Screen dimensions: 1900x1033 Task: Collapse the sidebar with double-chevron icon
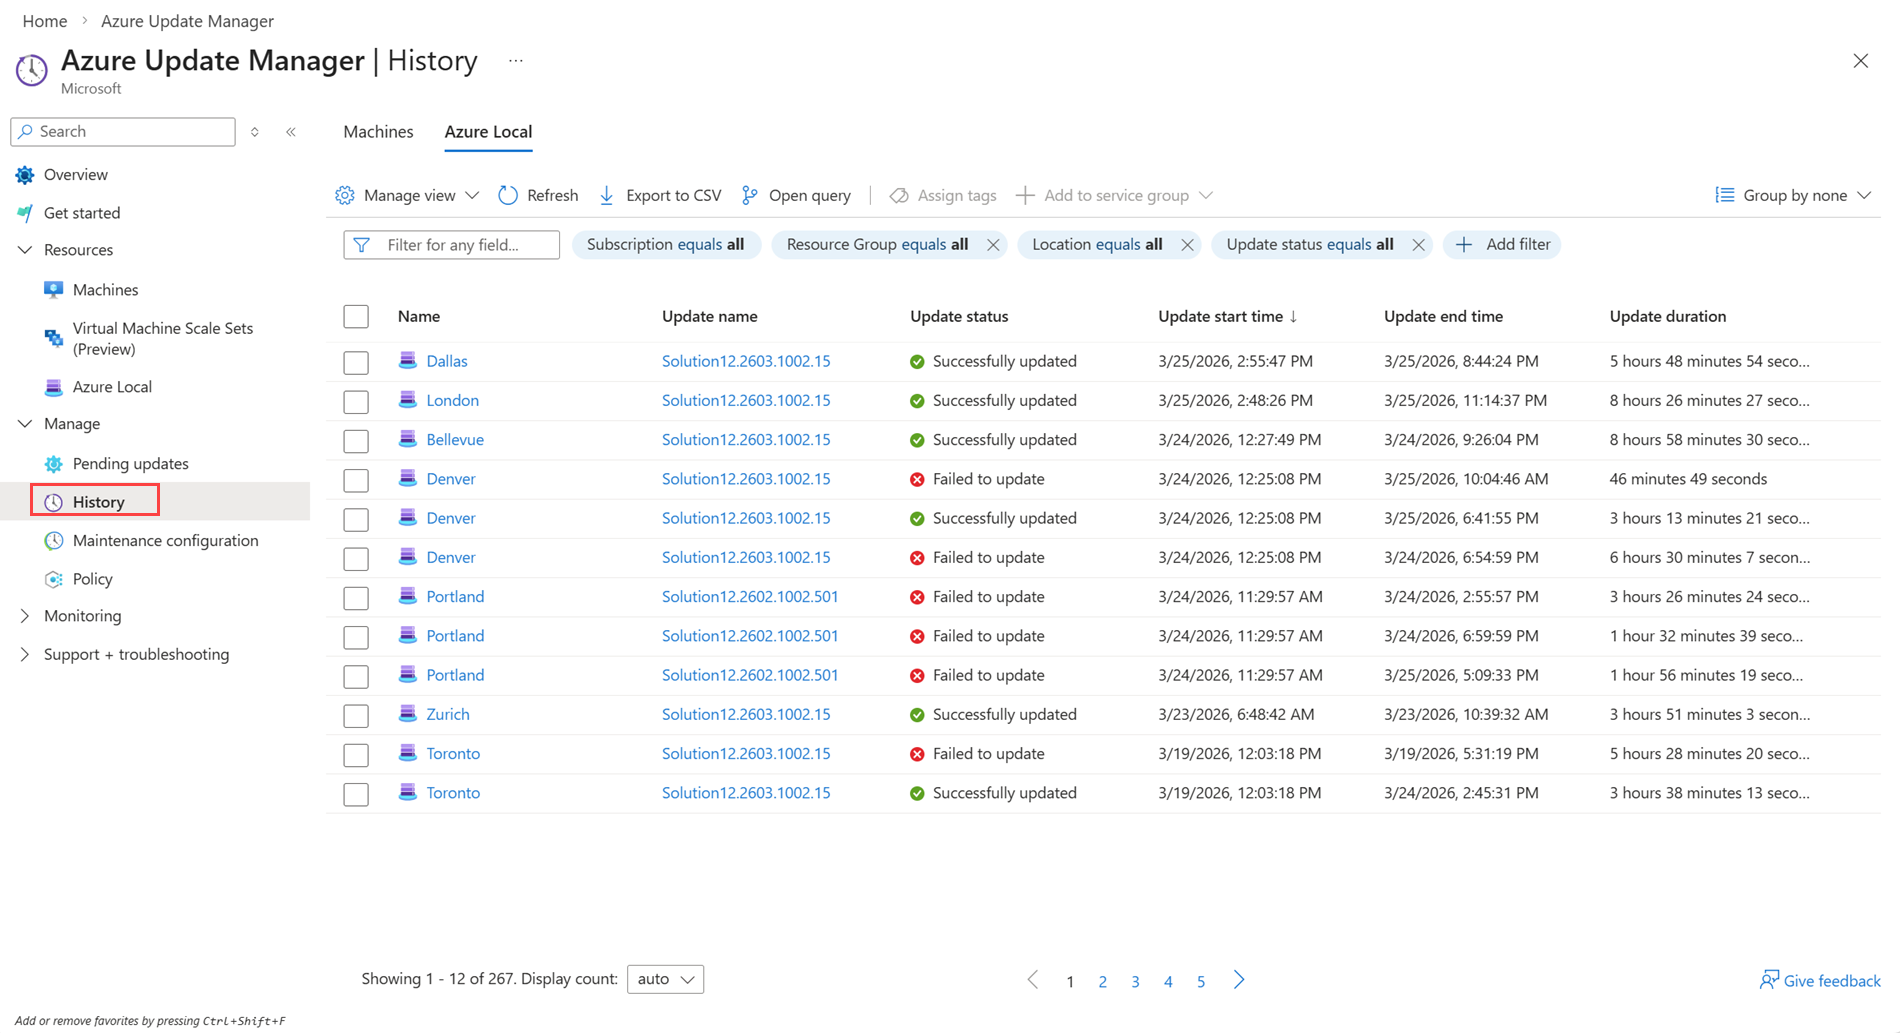click(x=291, y=132)
